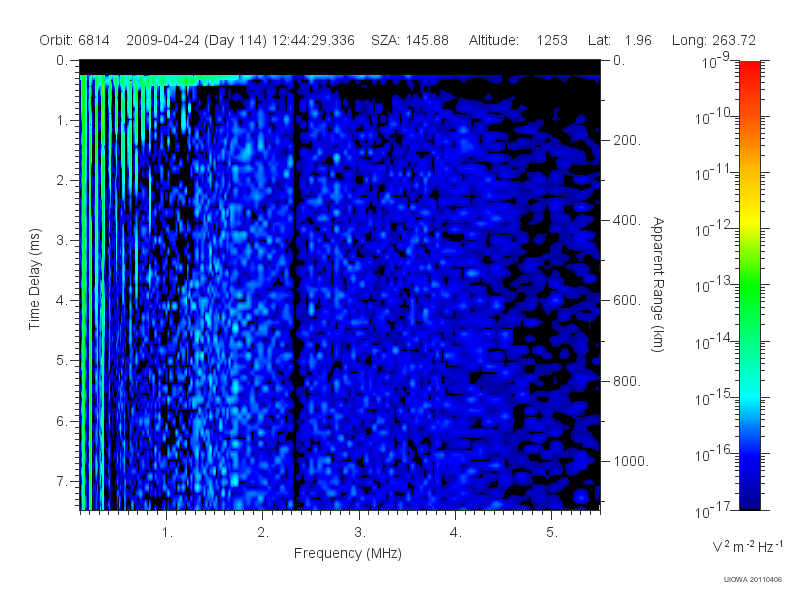Click apparent range tick label 600.

tap(627, 301)
